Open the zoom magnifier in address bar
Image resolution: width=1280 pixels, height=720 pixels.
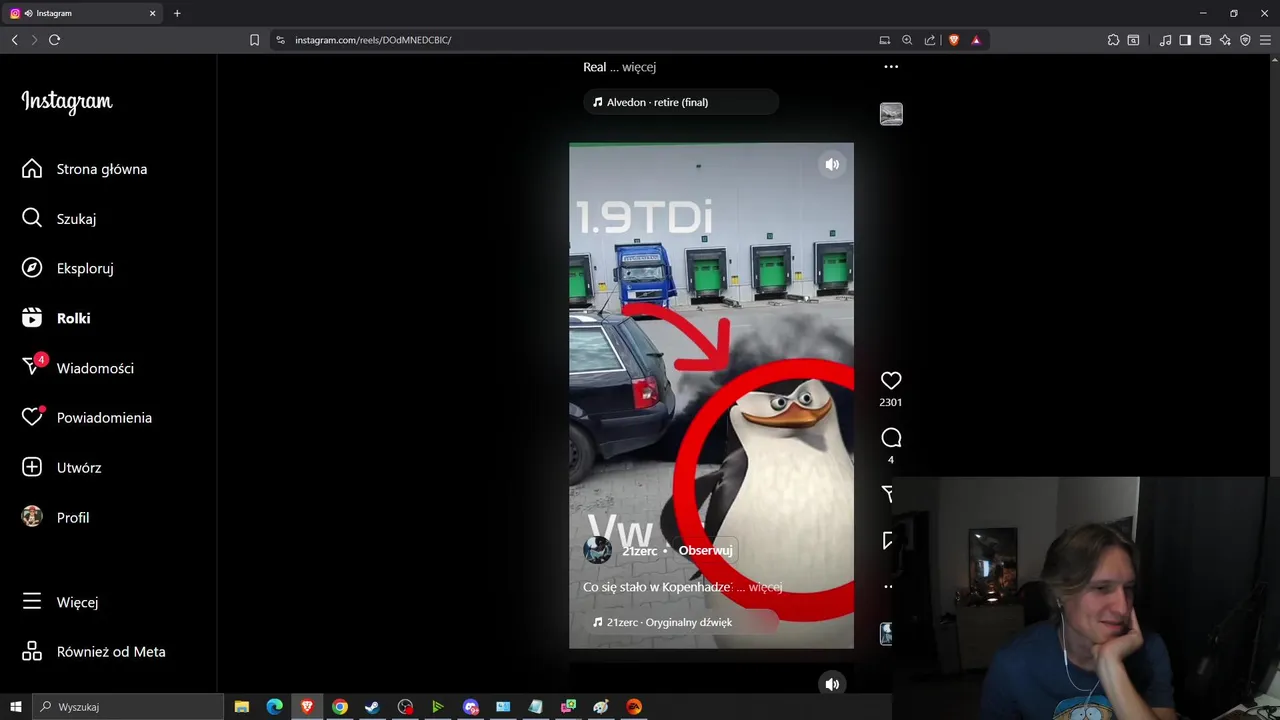pos(907,40)
